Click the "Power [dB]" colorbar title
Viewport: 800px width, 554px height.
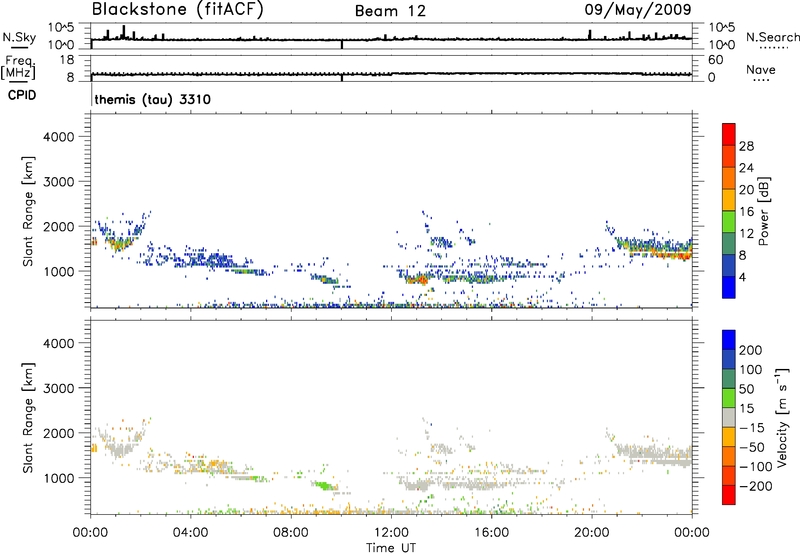pyautogui.click(x=764, y=211)
